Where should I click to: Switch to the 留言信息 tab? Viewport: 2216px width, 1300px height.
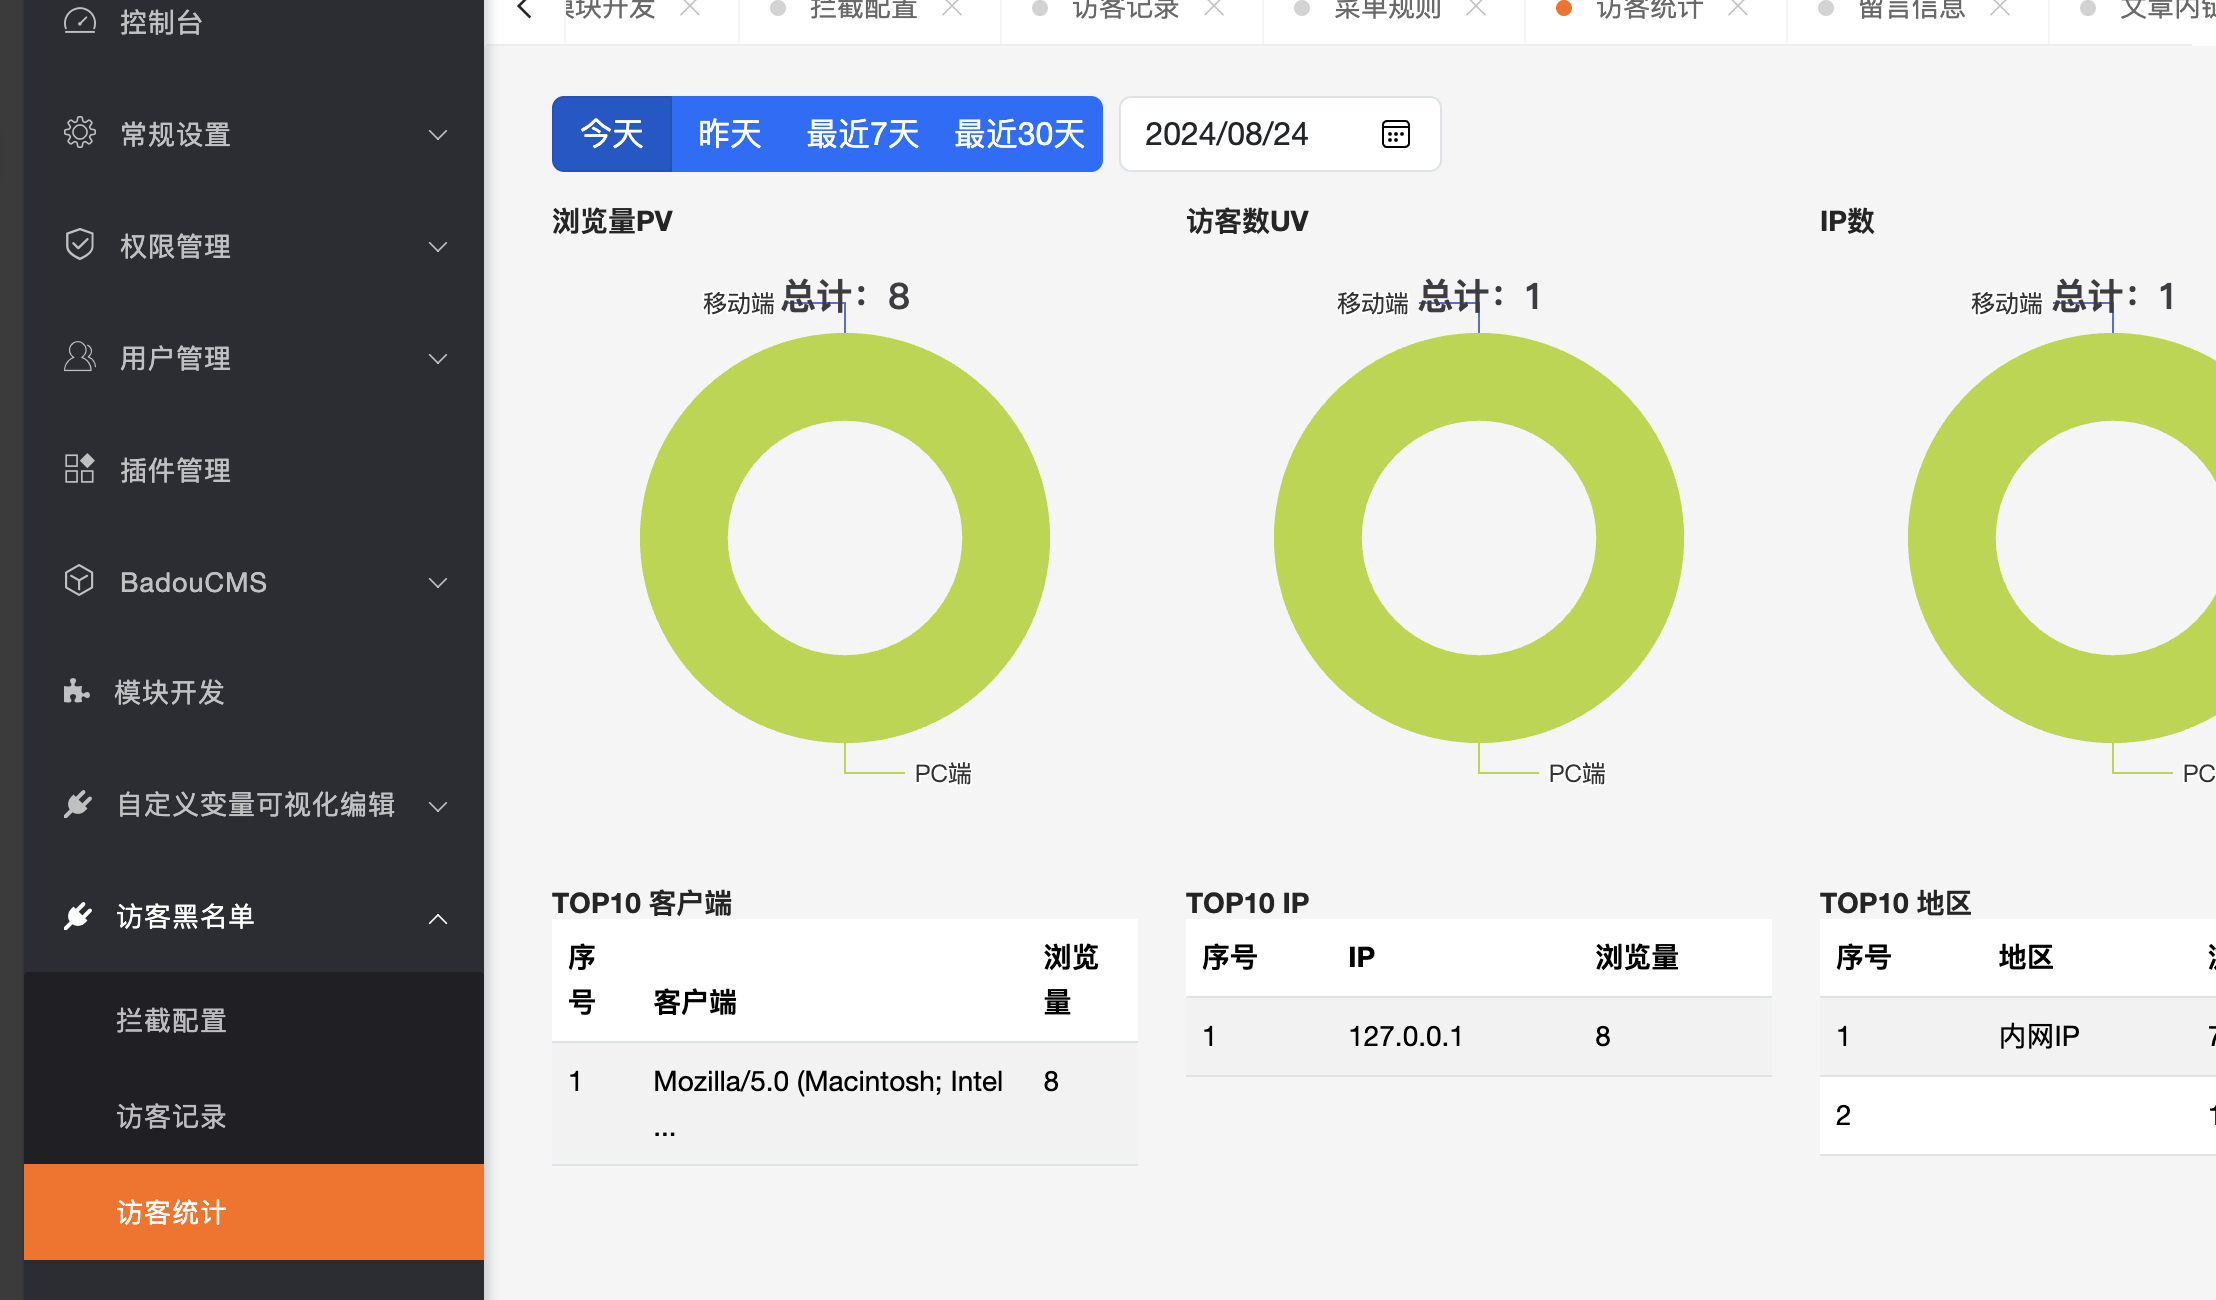[x=1910, y=10]
